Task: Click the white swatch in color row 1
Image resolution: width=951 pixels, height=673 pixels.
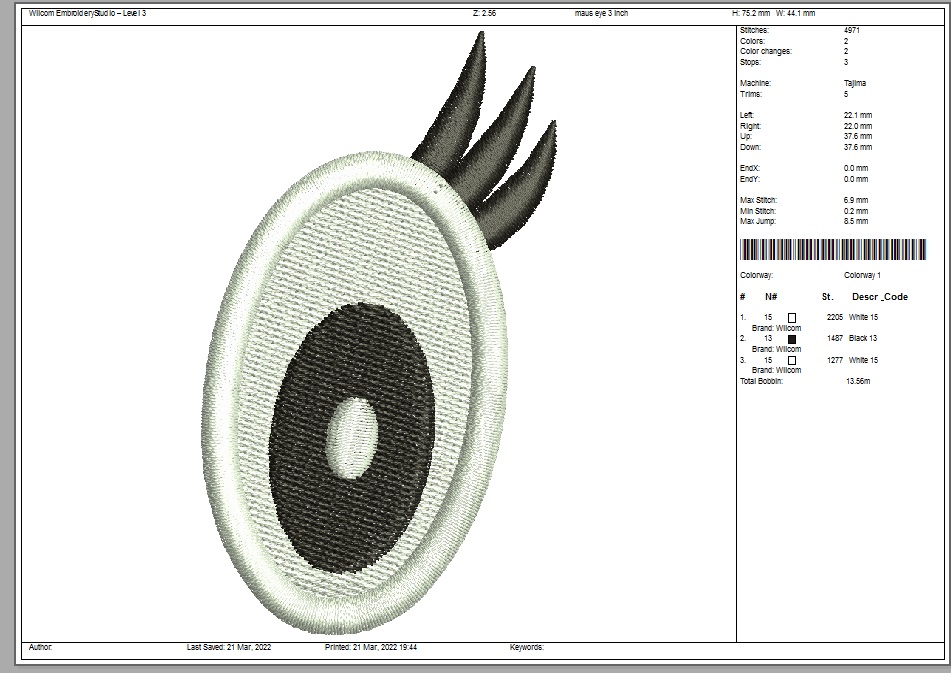Action: (792, 317)
